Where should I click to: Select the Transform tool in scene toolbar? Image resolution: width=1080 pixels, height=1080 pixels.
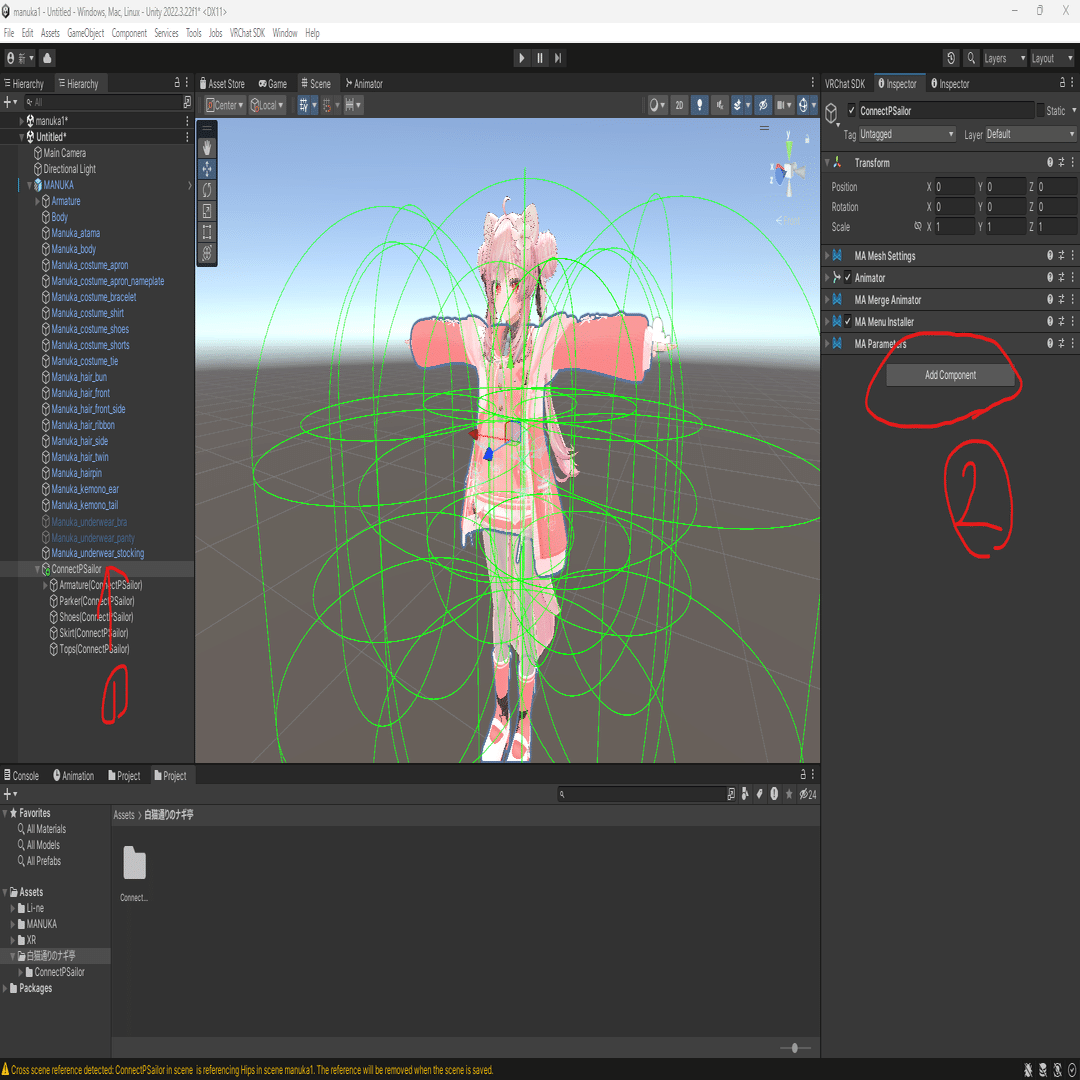(207, 253)
